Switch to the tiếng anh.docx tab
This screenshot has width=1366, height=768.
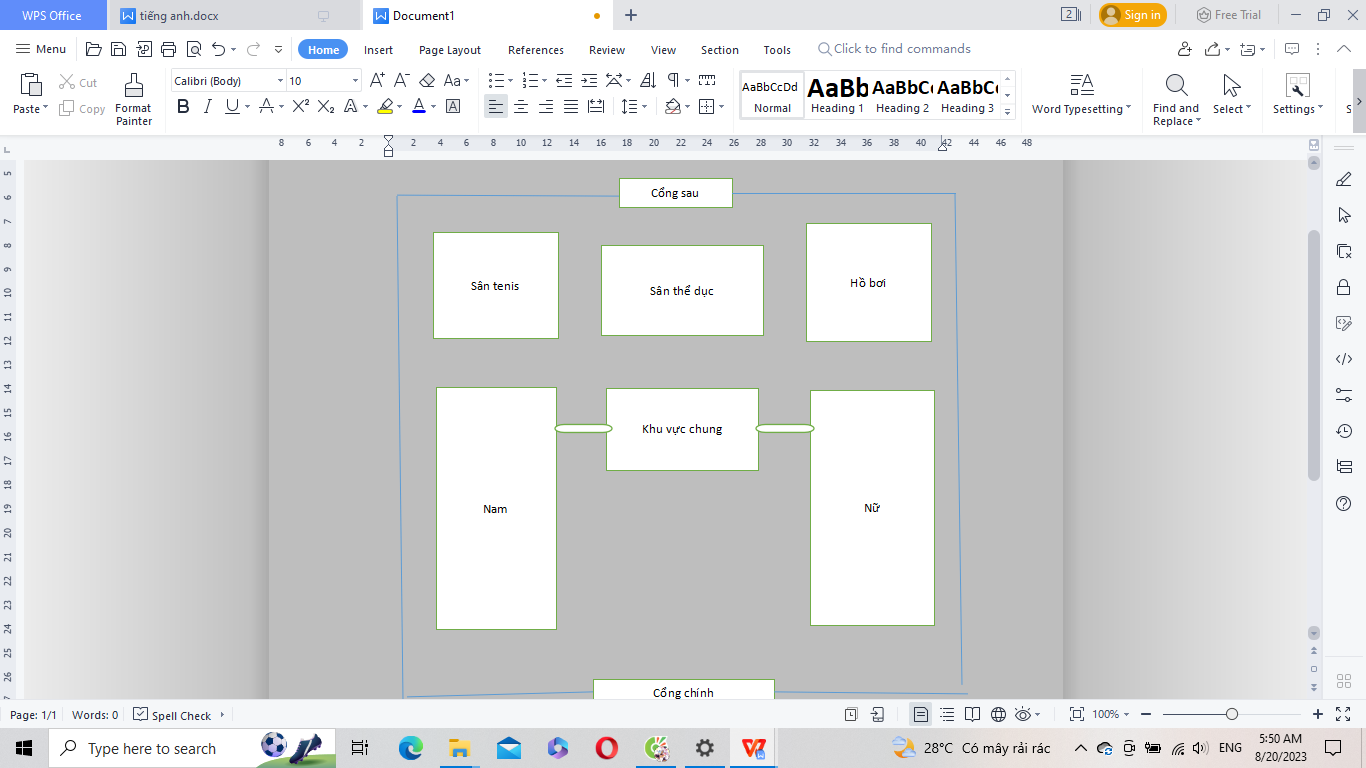click(x=180, y=15)
